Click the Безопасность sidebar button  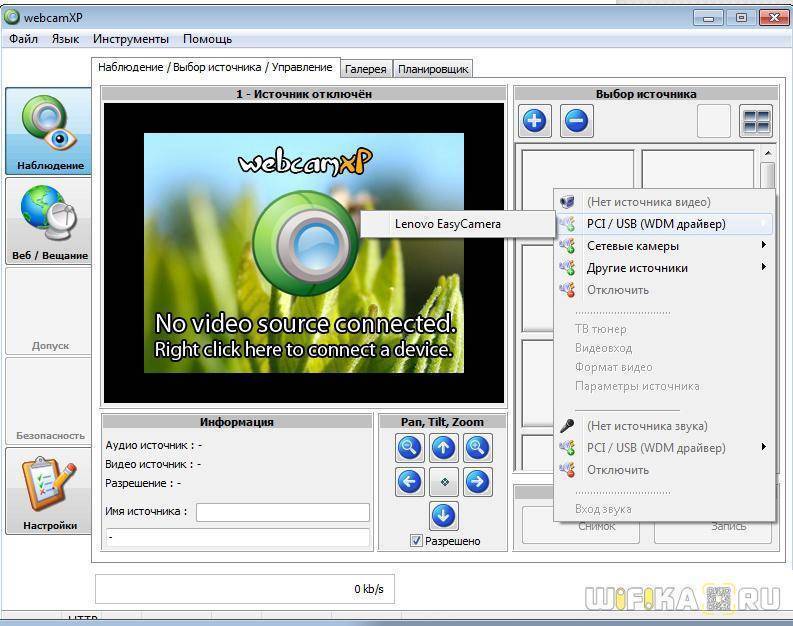pyautogui.click(x=49, y=401)
